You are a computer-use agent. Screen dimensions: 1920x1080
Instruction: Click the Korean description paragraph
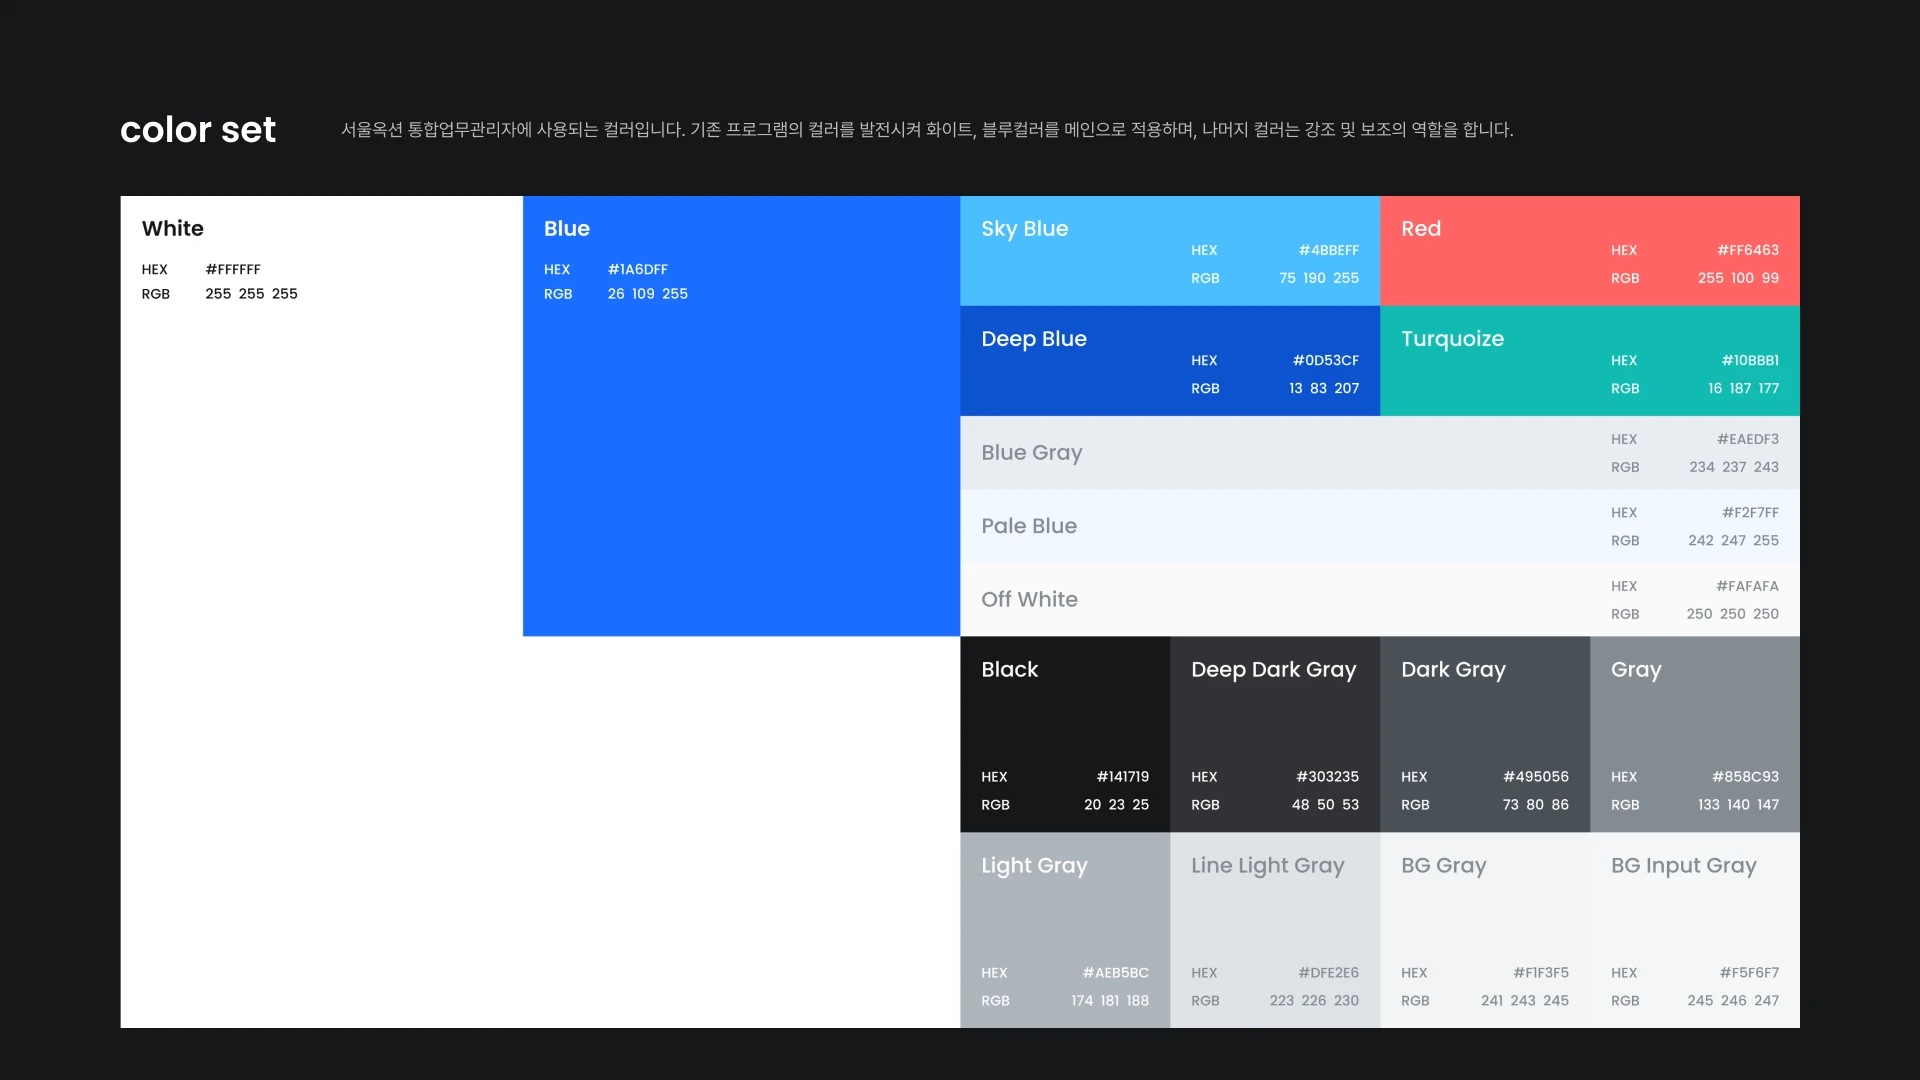[x=926, y=130]
